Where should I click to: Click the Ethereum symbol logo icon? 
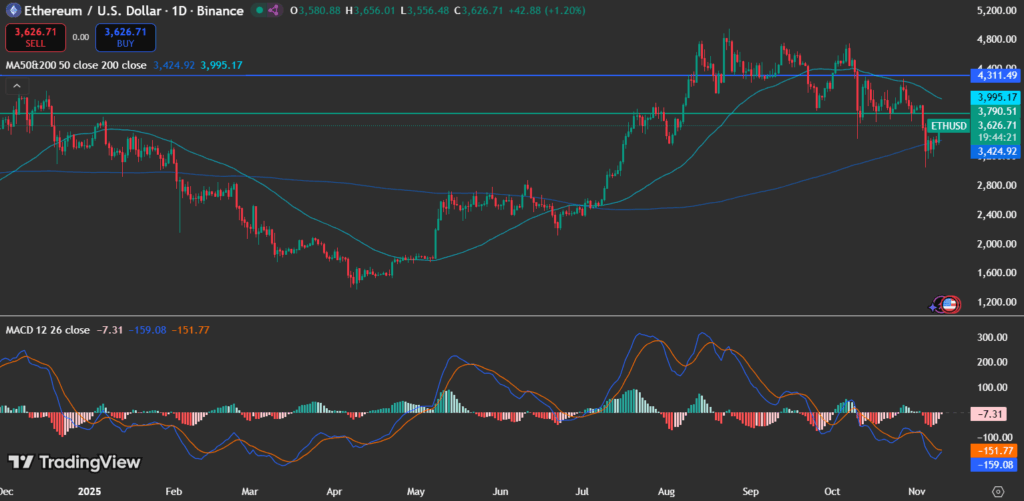[x=15, y=10]
